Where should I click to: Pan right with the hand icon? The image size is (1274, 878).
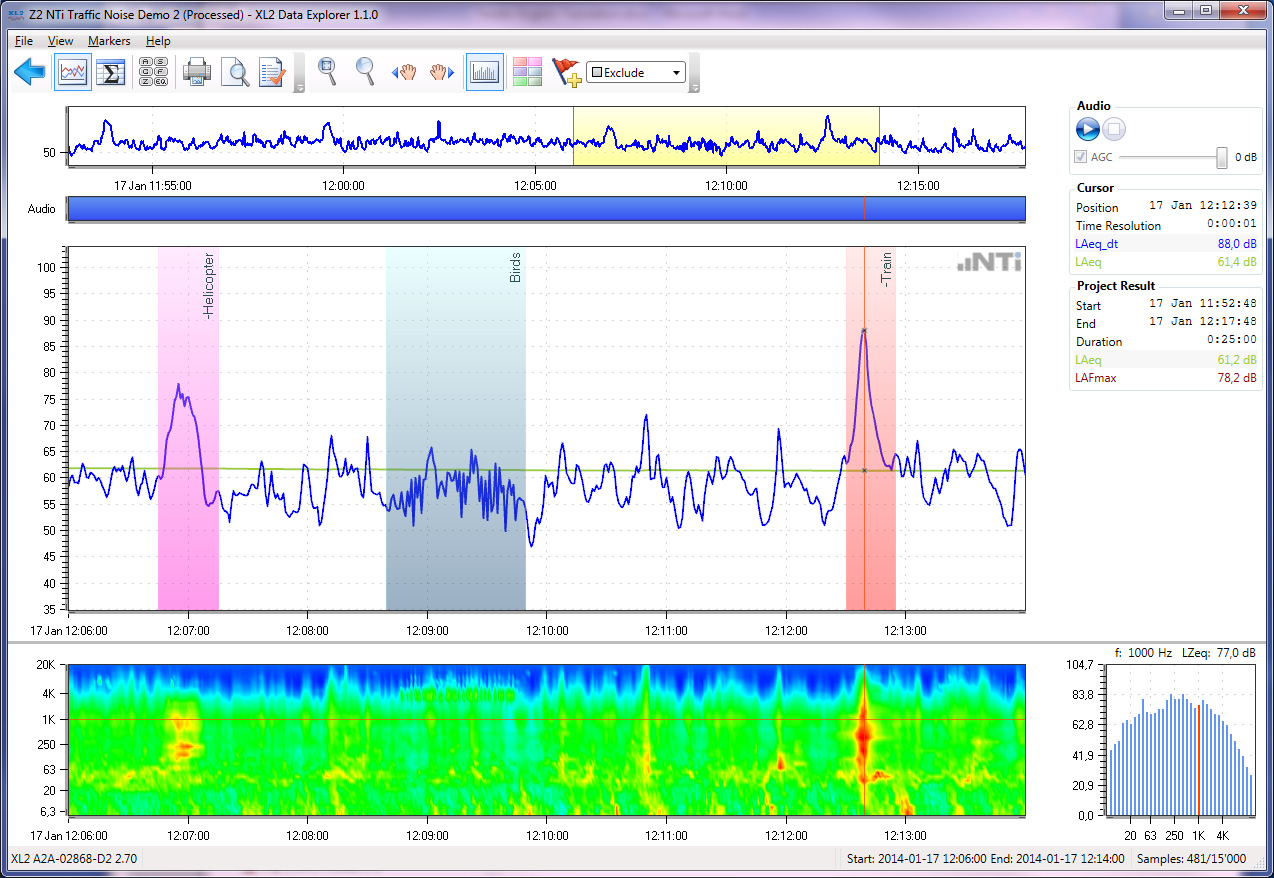(442, 72)
